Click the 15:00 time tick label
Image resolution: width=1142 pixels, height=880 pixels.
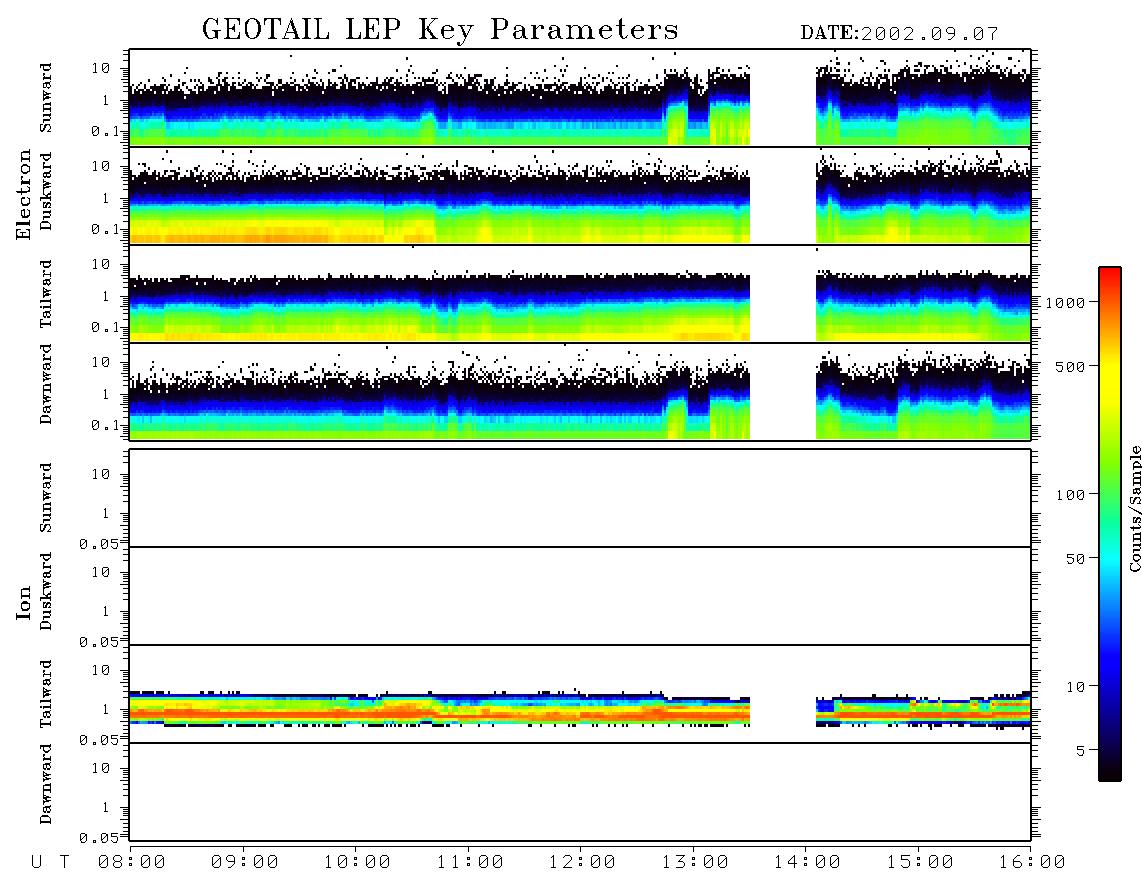[920, 862]
